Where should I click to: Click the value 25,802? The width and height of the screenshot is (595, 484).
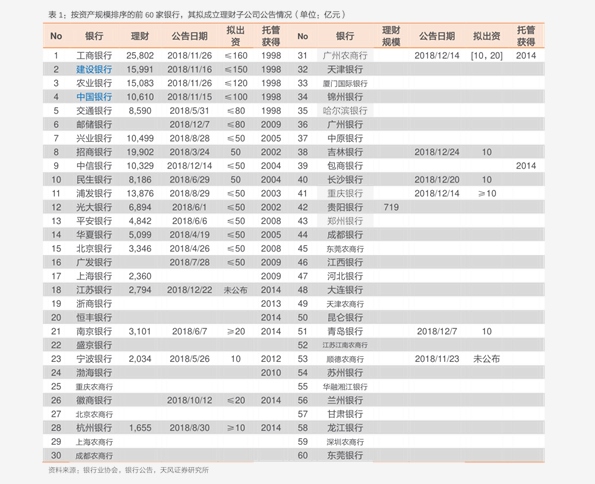tap(140, 55)
